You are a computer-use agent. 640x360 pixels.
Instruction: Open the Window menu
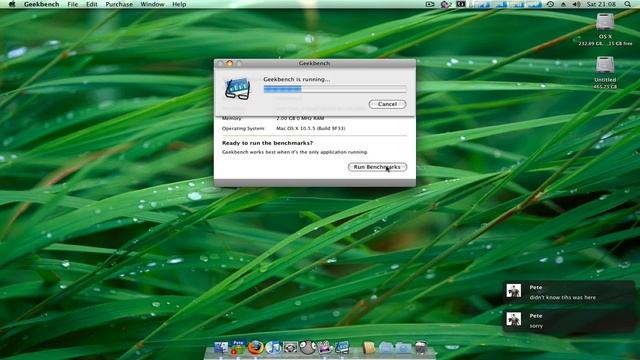152,4
